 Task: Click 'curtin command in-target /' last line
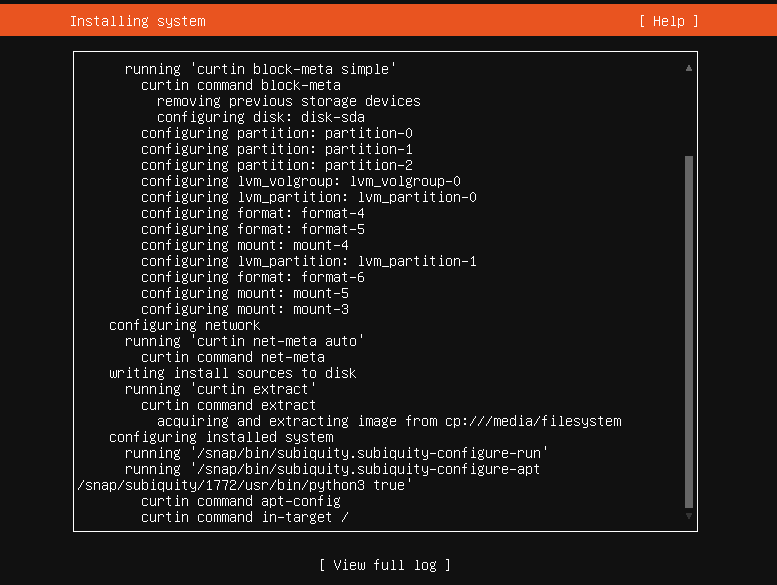click(245, 517)
